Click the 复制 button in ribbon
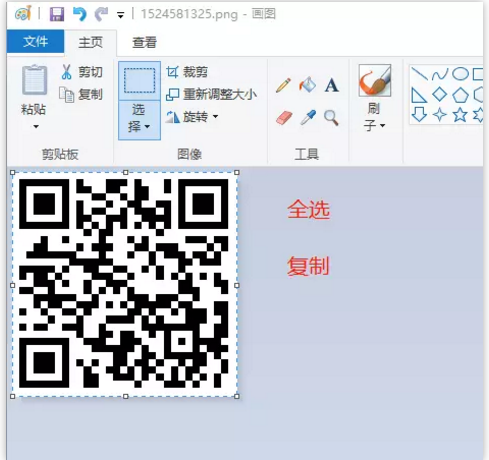489x460 pixels. tap(81, 95)
